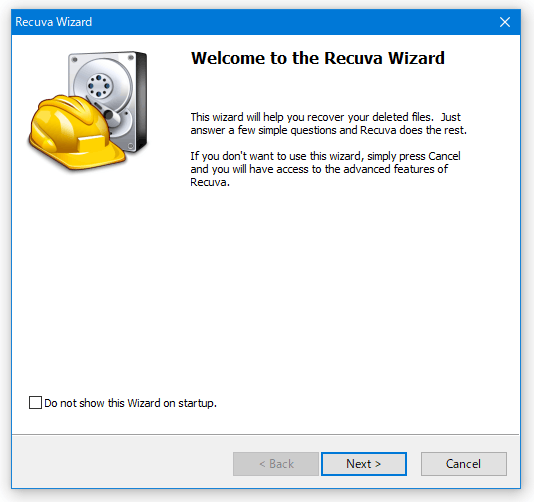534x502 pixels.
Task: Click the 'Recuva Wizard' title bar text
Action: (53, 22)
